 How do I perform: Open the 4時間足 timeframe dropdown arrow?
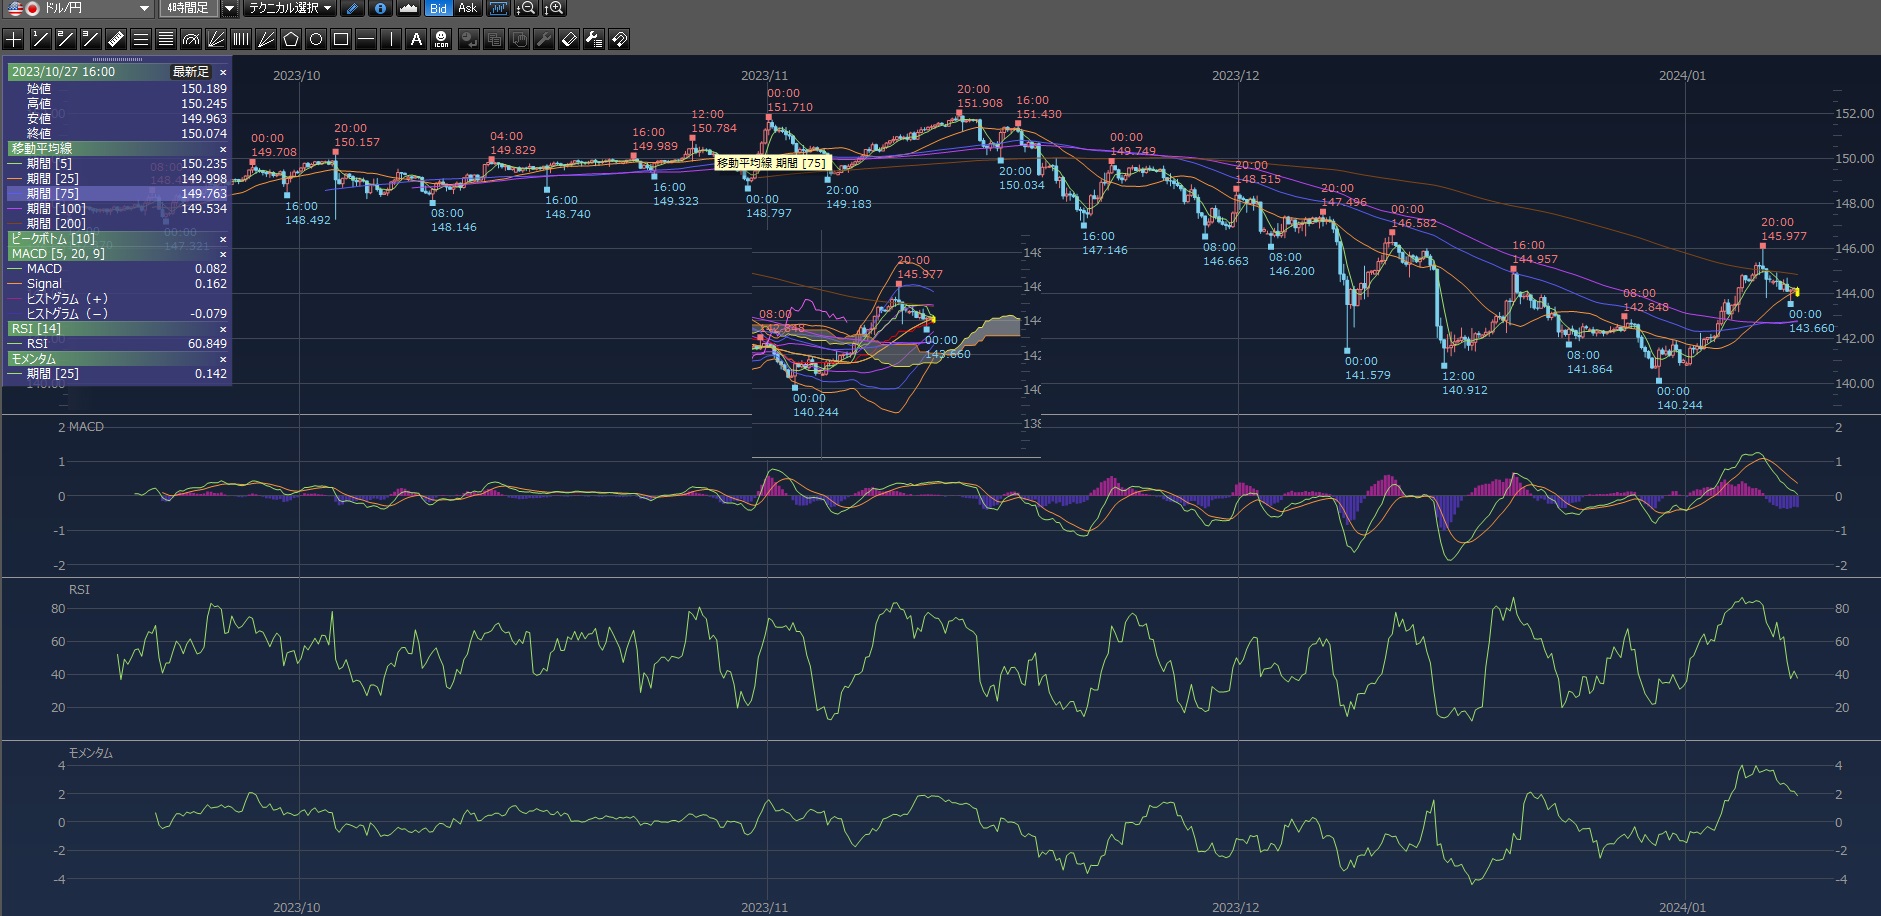tap(229, 8)
